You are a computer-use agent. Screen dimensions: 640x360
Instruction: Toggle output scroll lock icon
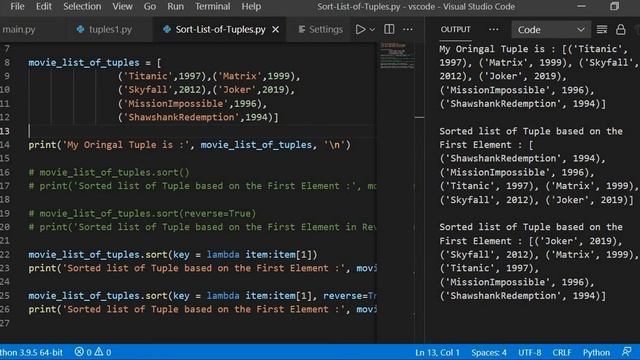pos(621,29)
